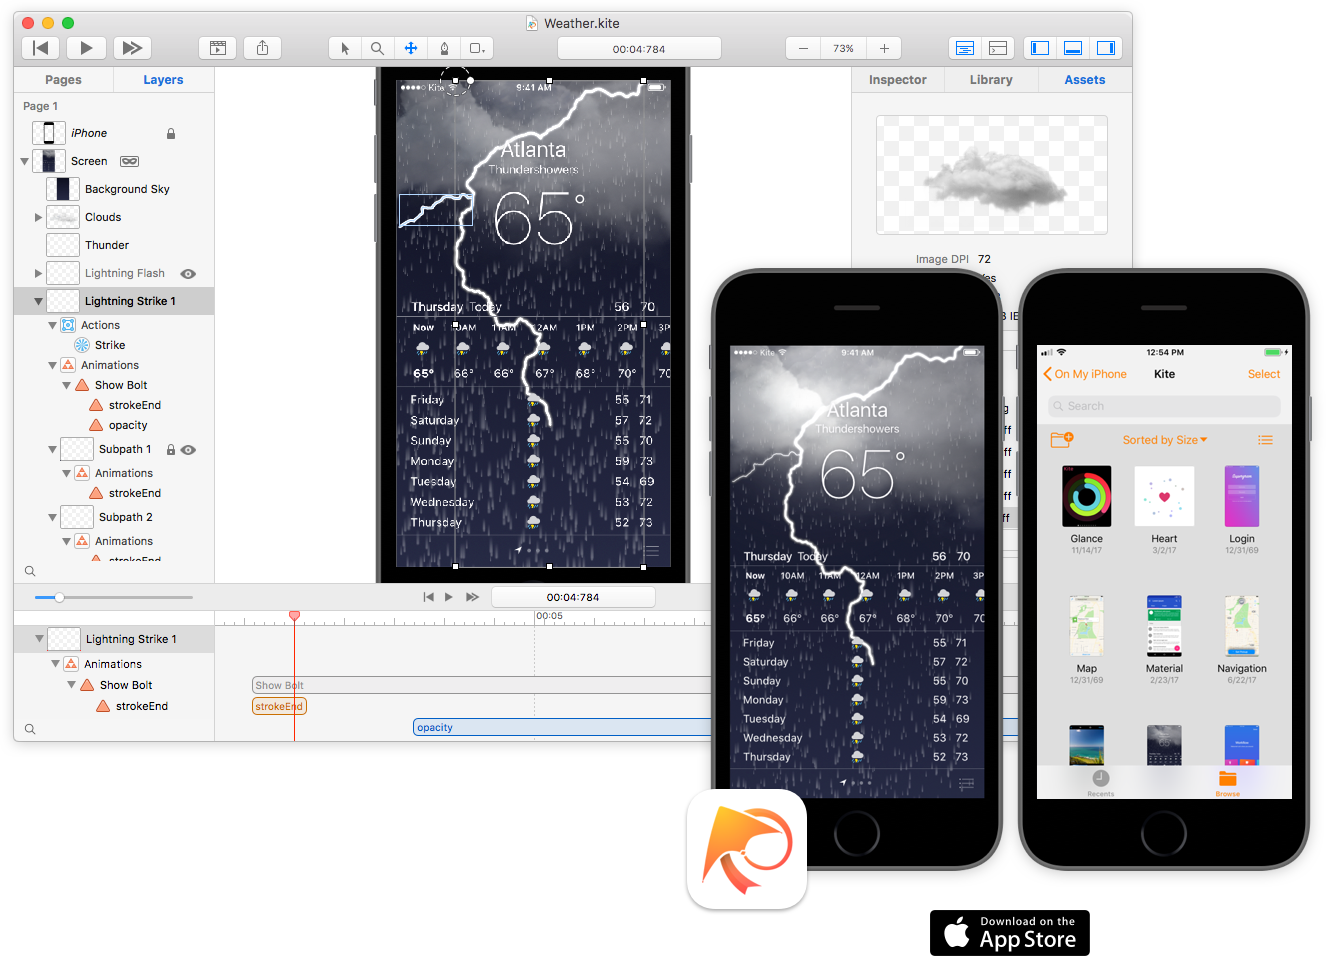Viewport: 1326px width, 956px height.
Task: Rewind to start in main toolbar
Action: [x=41, y=48]
